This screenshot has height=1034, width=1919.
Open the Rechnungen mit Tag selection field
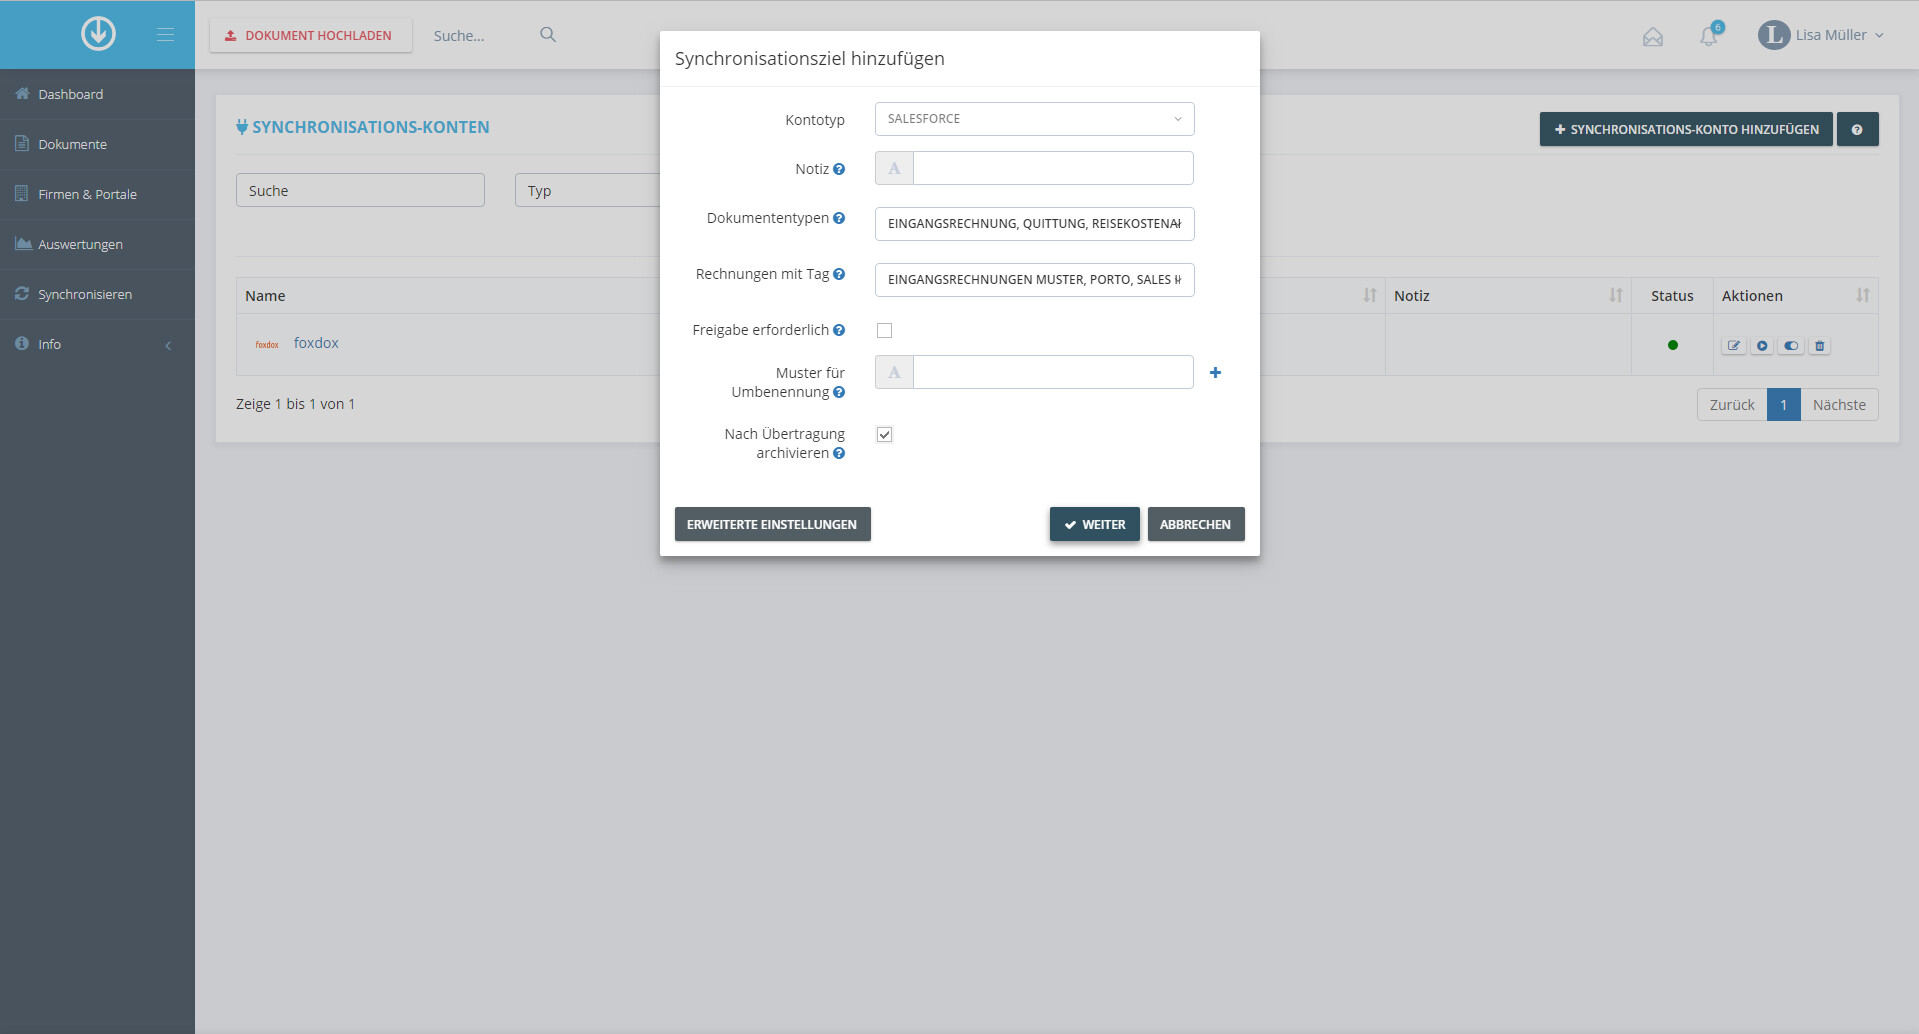tap(1034, 280)
